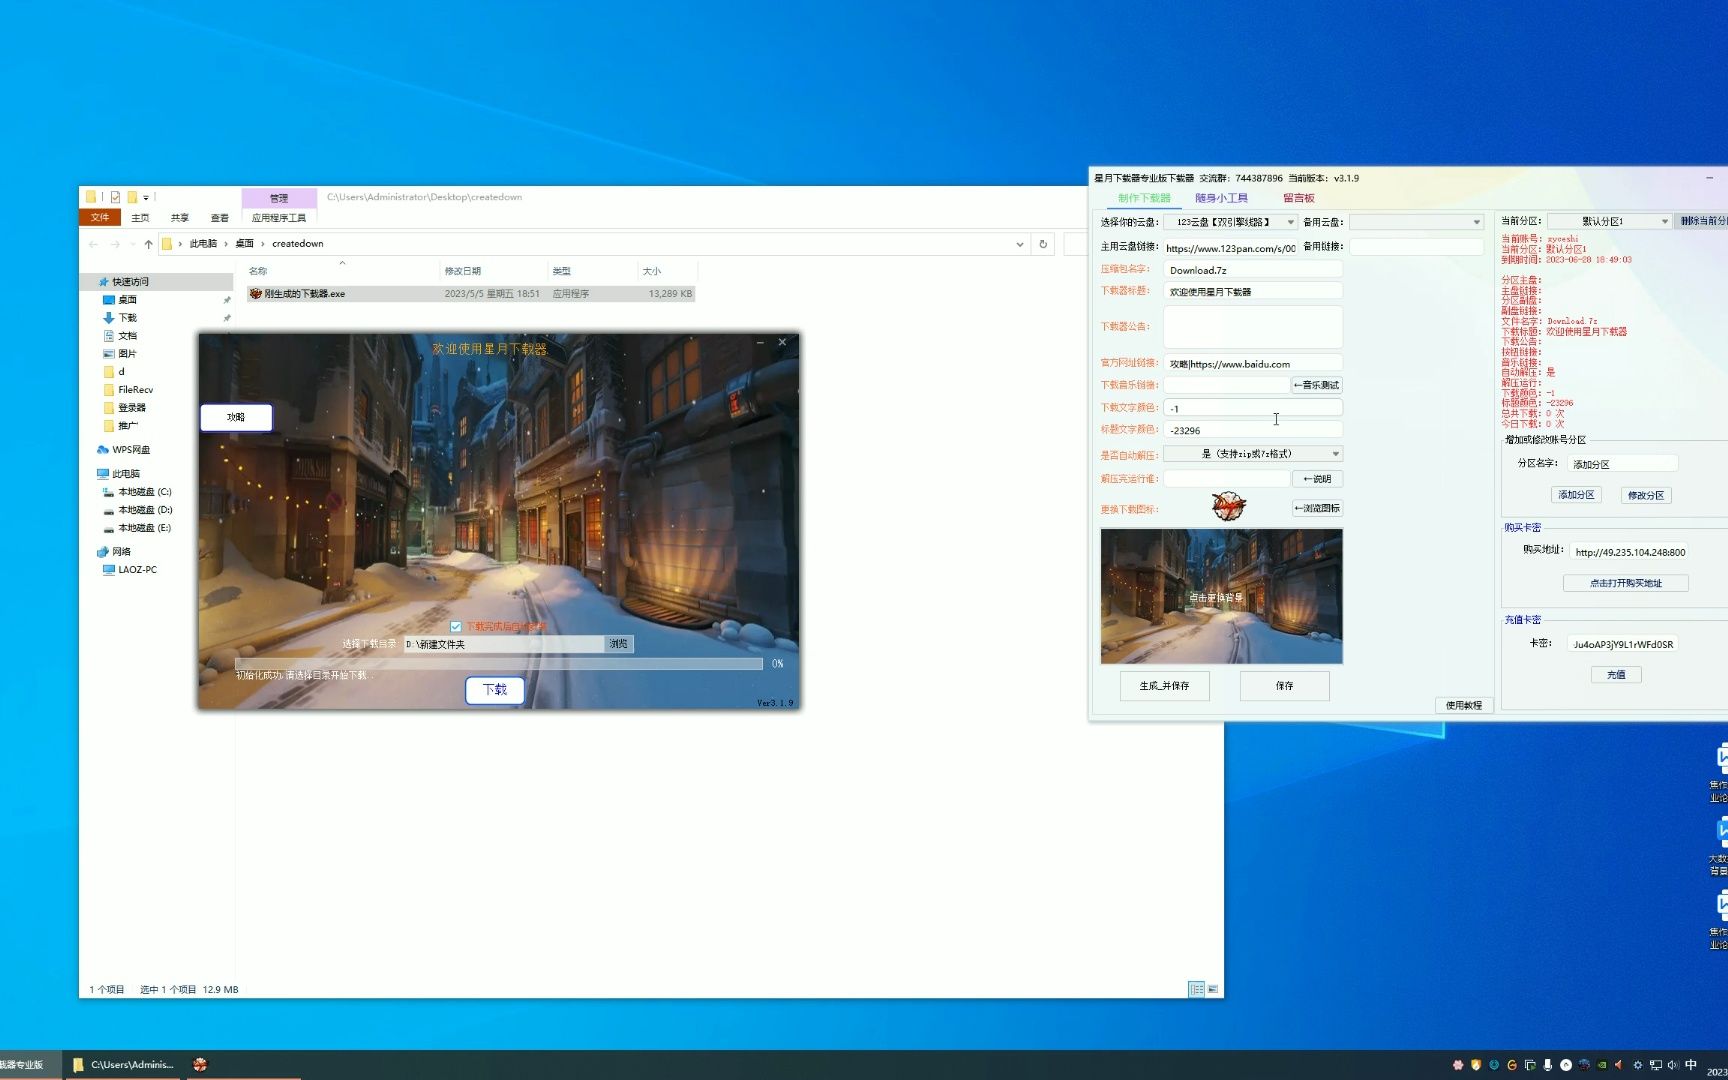
Task: Open the 备用云盘 dropdown
Action: 1416,222
